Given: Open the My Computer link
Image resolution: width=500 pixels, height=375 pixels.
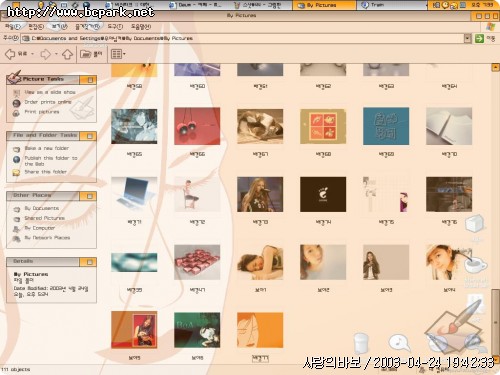Looking at the screenshot, I should click(x=40, y=228).
